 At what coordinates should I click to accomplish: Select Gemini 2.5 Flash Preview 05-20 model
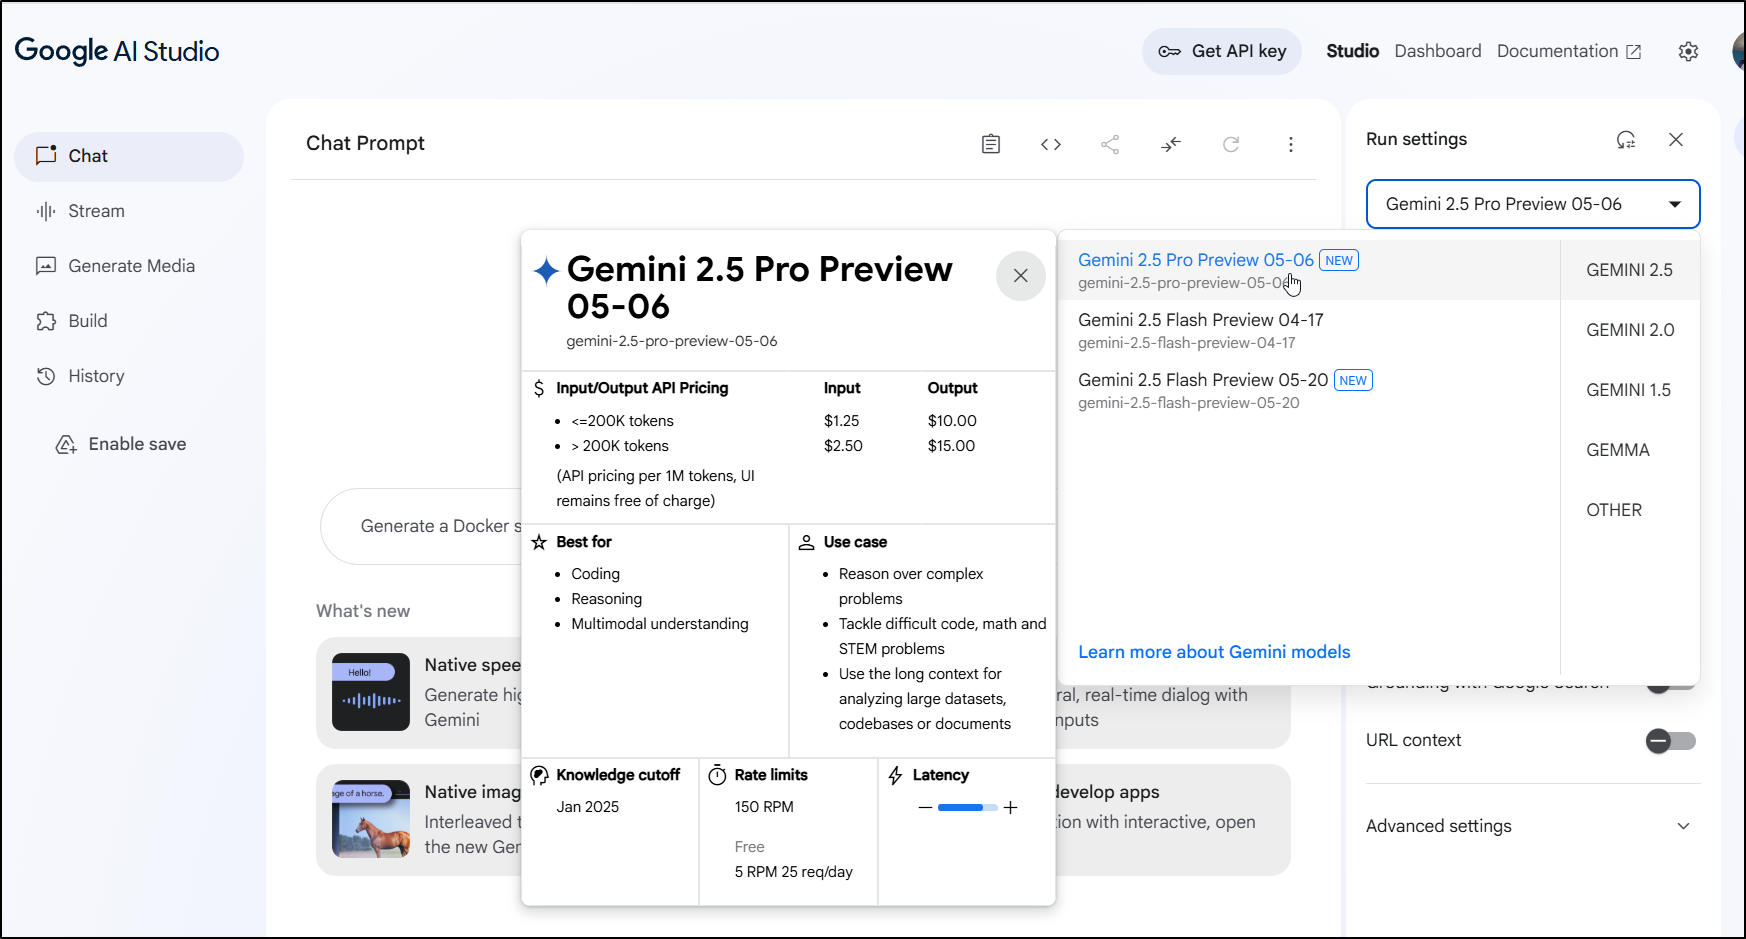coord(1309,390)
